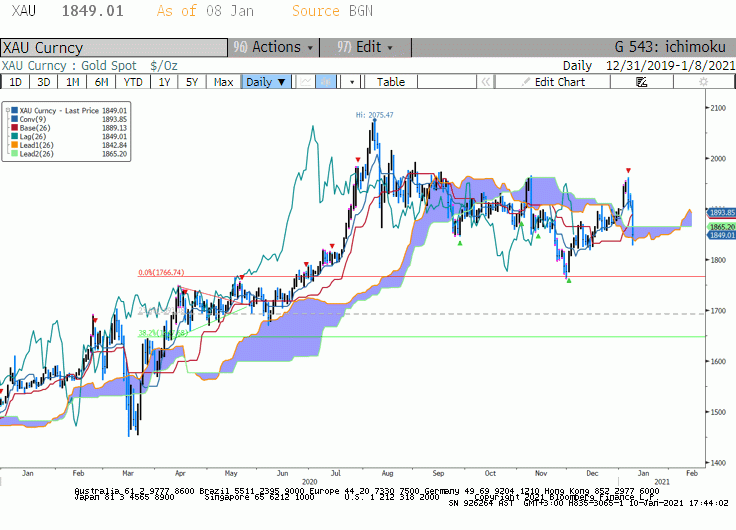The height and width of the screenshot is (530, 736).
Task: Click the Aug month label on x-axis
Action: 387,473
